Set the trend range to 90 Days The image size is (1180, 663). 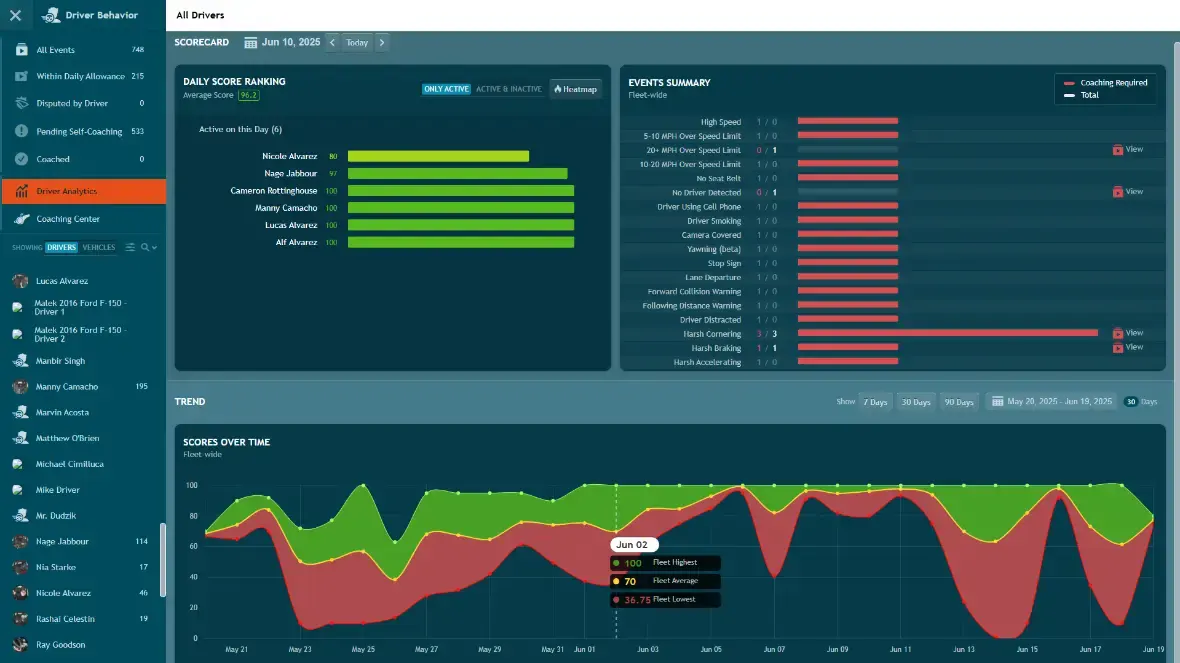959,402
